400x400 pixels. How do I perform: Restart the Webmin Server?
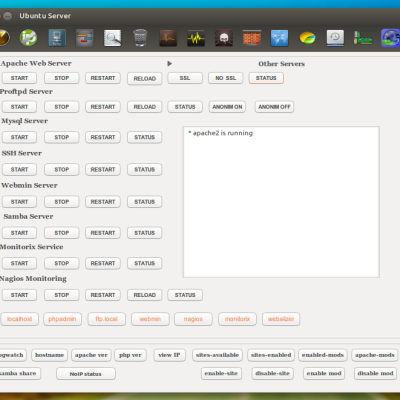103,202
